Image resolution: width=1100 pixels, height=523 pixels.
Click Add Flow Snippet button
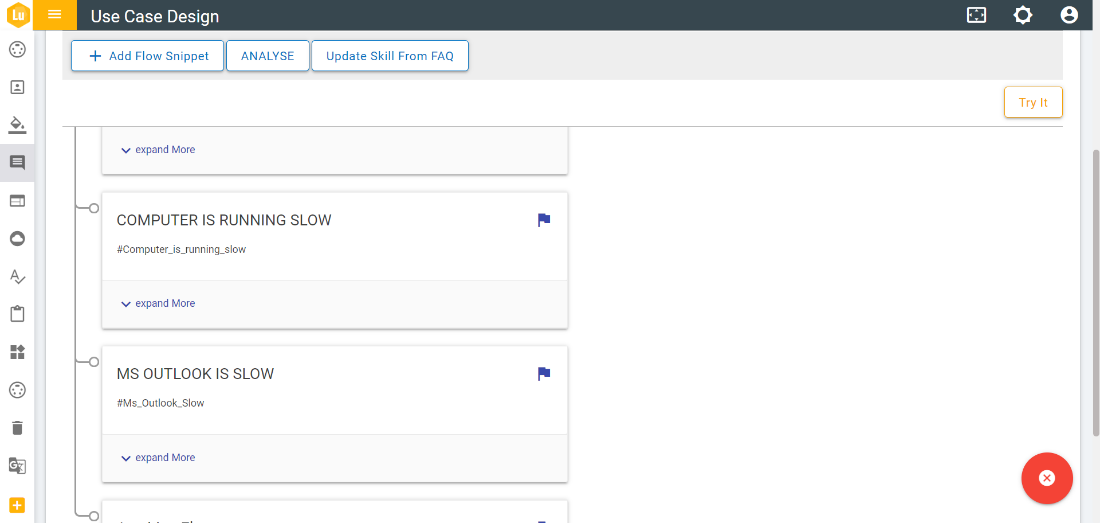(x=148, y=56)
